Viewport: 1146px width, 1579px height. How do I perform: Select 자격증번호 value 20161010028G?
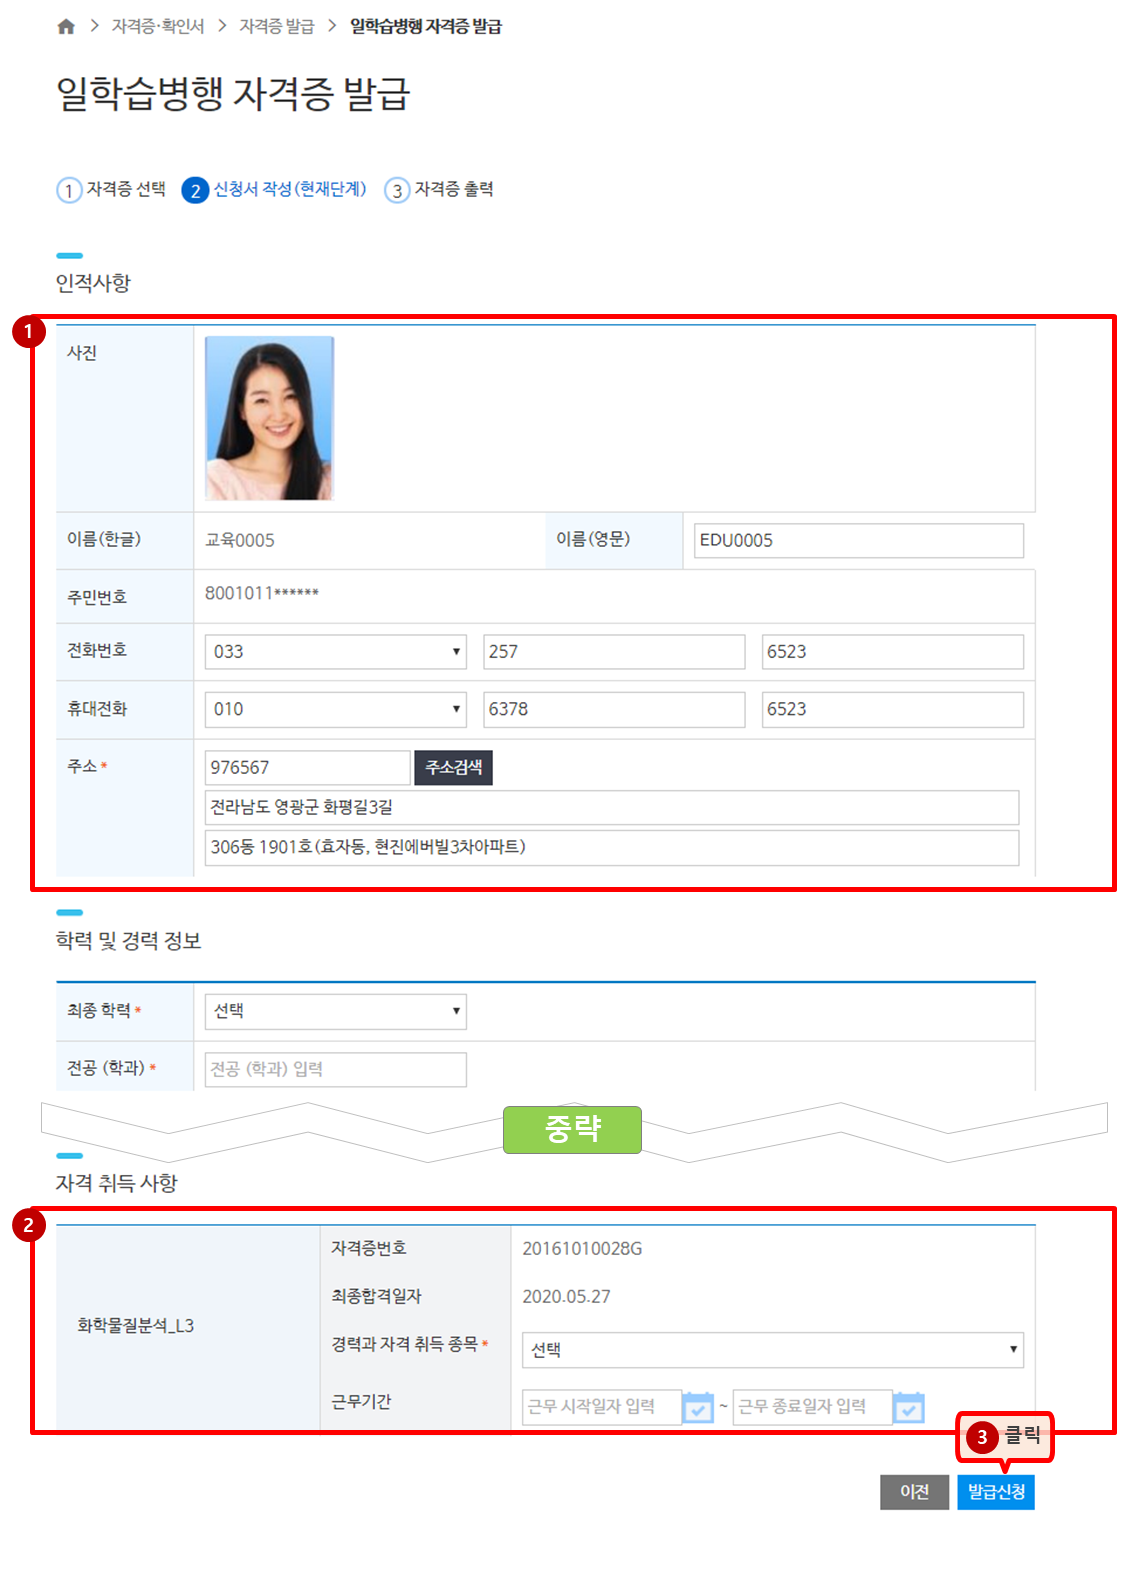582,1249
